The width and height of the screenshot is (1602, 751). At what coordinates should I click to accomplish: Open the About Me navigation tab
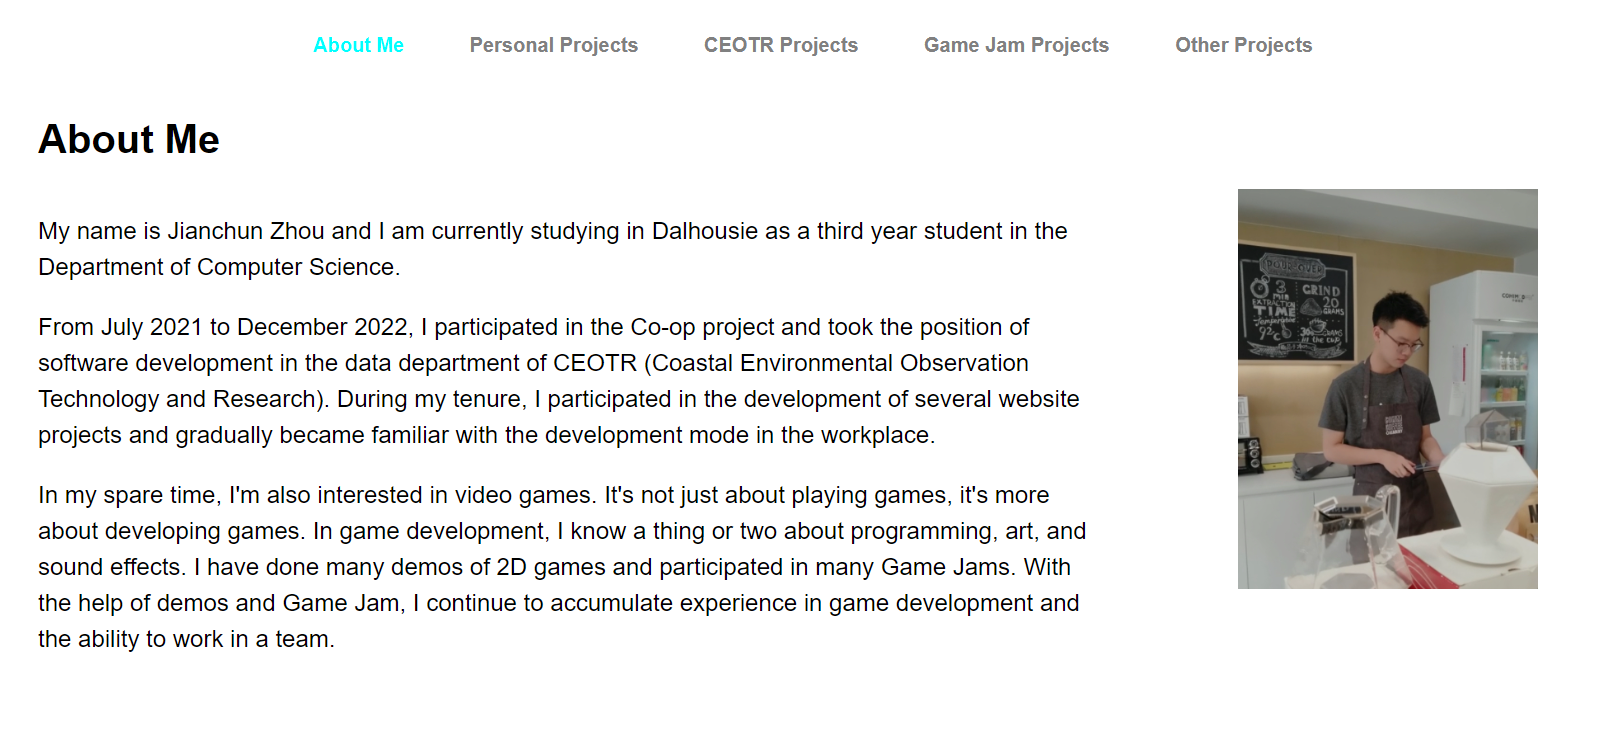(358, 45)
